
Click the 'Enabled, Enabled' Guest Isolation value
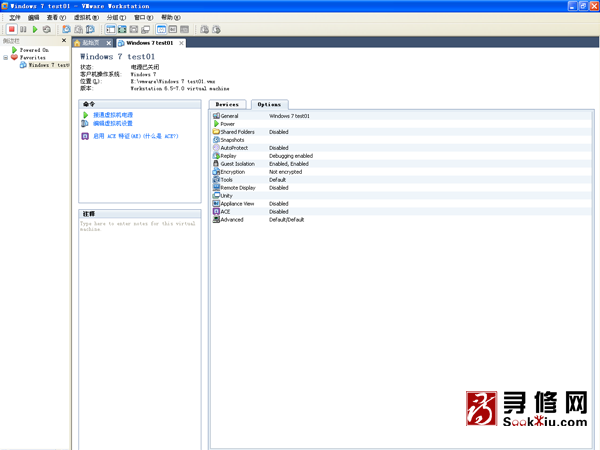[289, 164]
